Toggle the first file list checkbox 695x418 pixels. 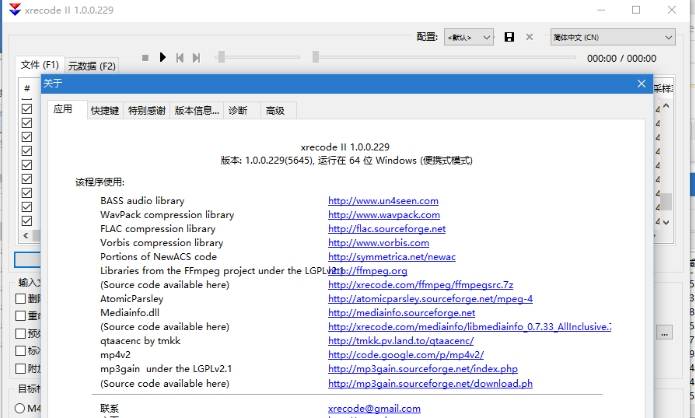[x=27, y=109]
